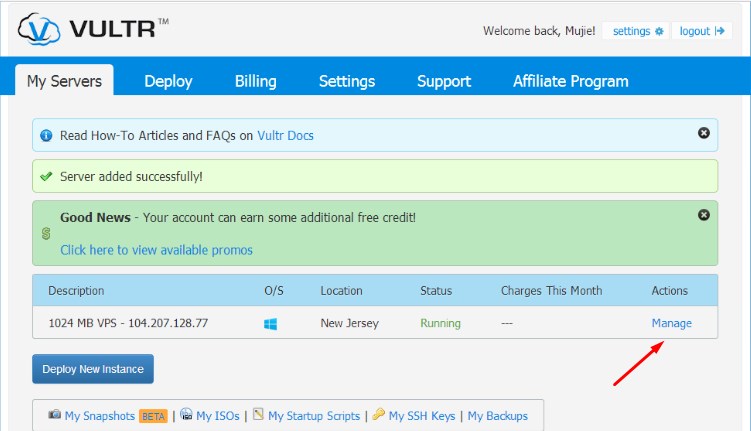Dismiss the Vultr Docs notice

tap(704, 133)
